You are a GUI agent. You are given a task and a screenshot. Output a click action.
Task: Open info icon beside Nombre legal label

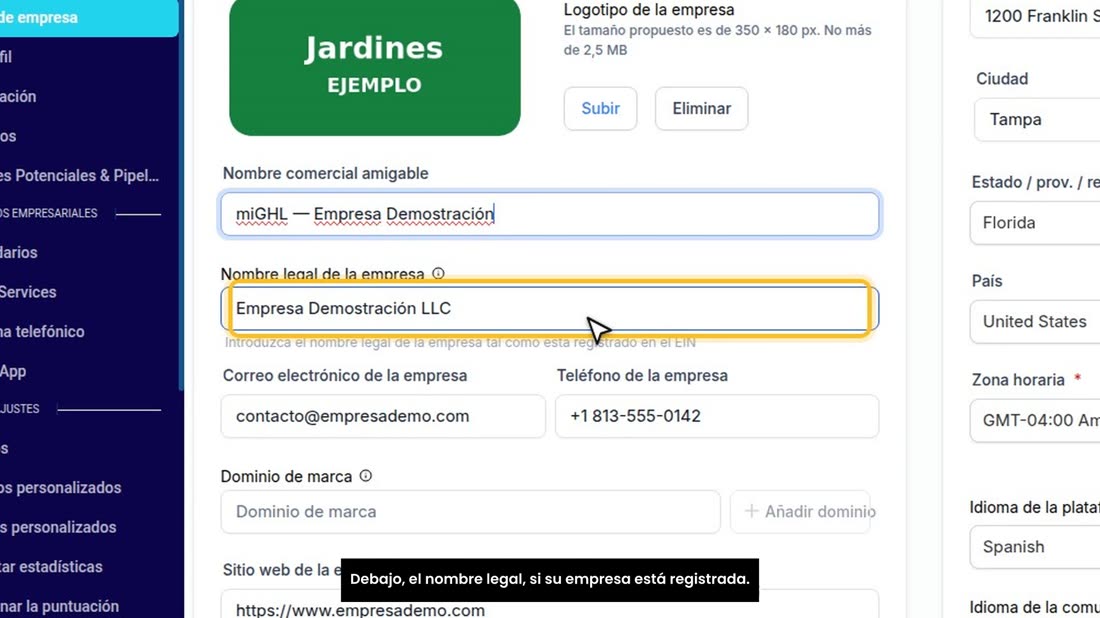point(438,274)
